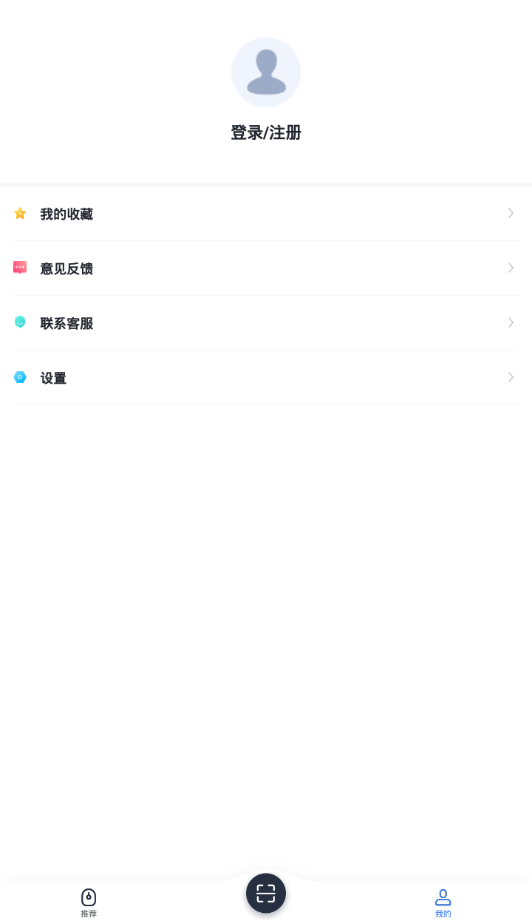Viewport: 532px width, 921px height.
Task: Expand 意见反馈 using its chevron arrow
Action: [511, 268]
